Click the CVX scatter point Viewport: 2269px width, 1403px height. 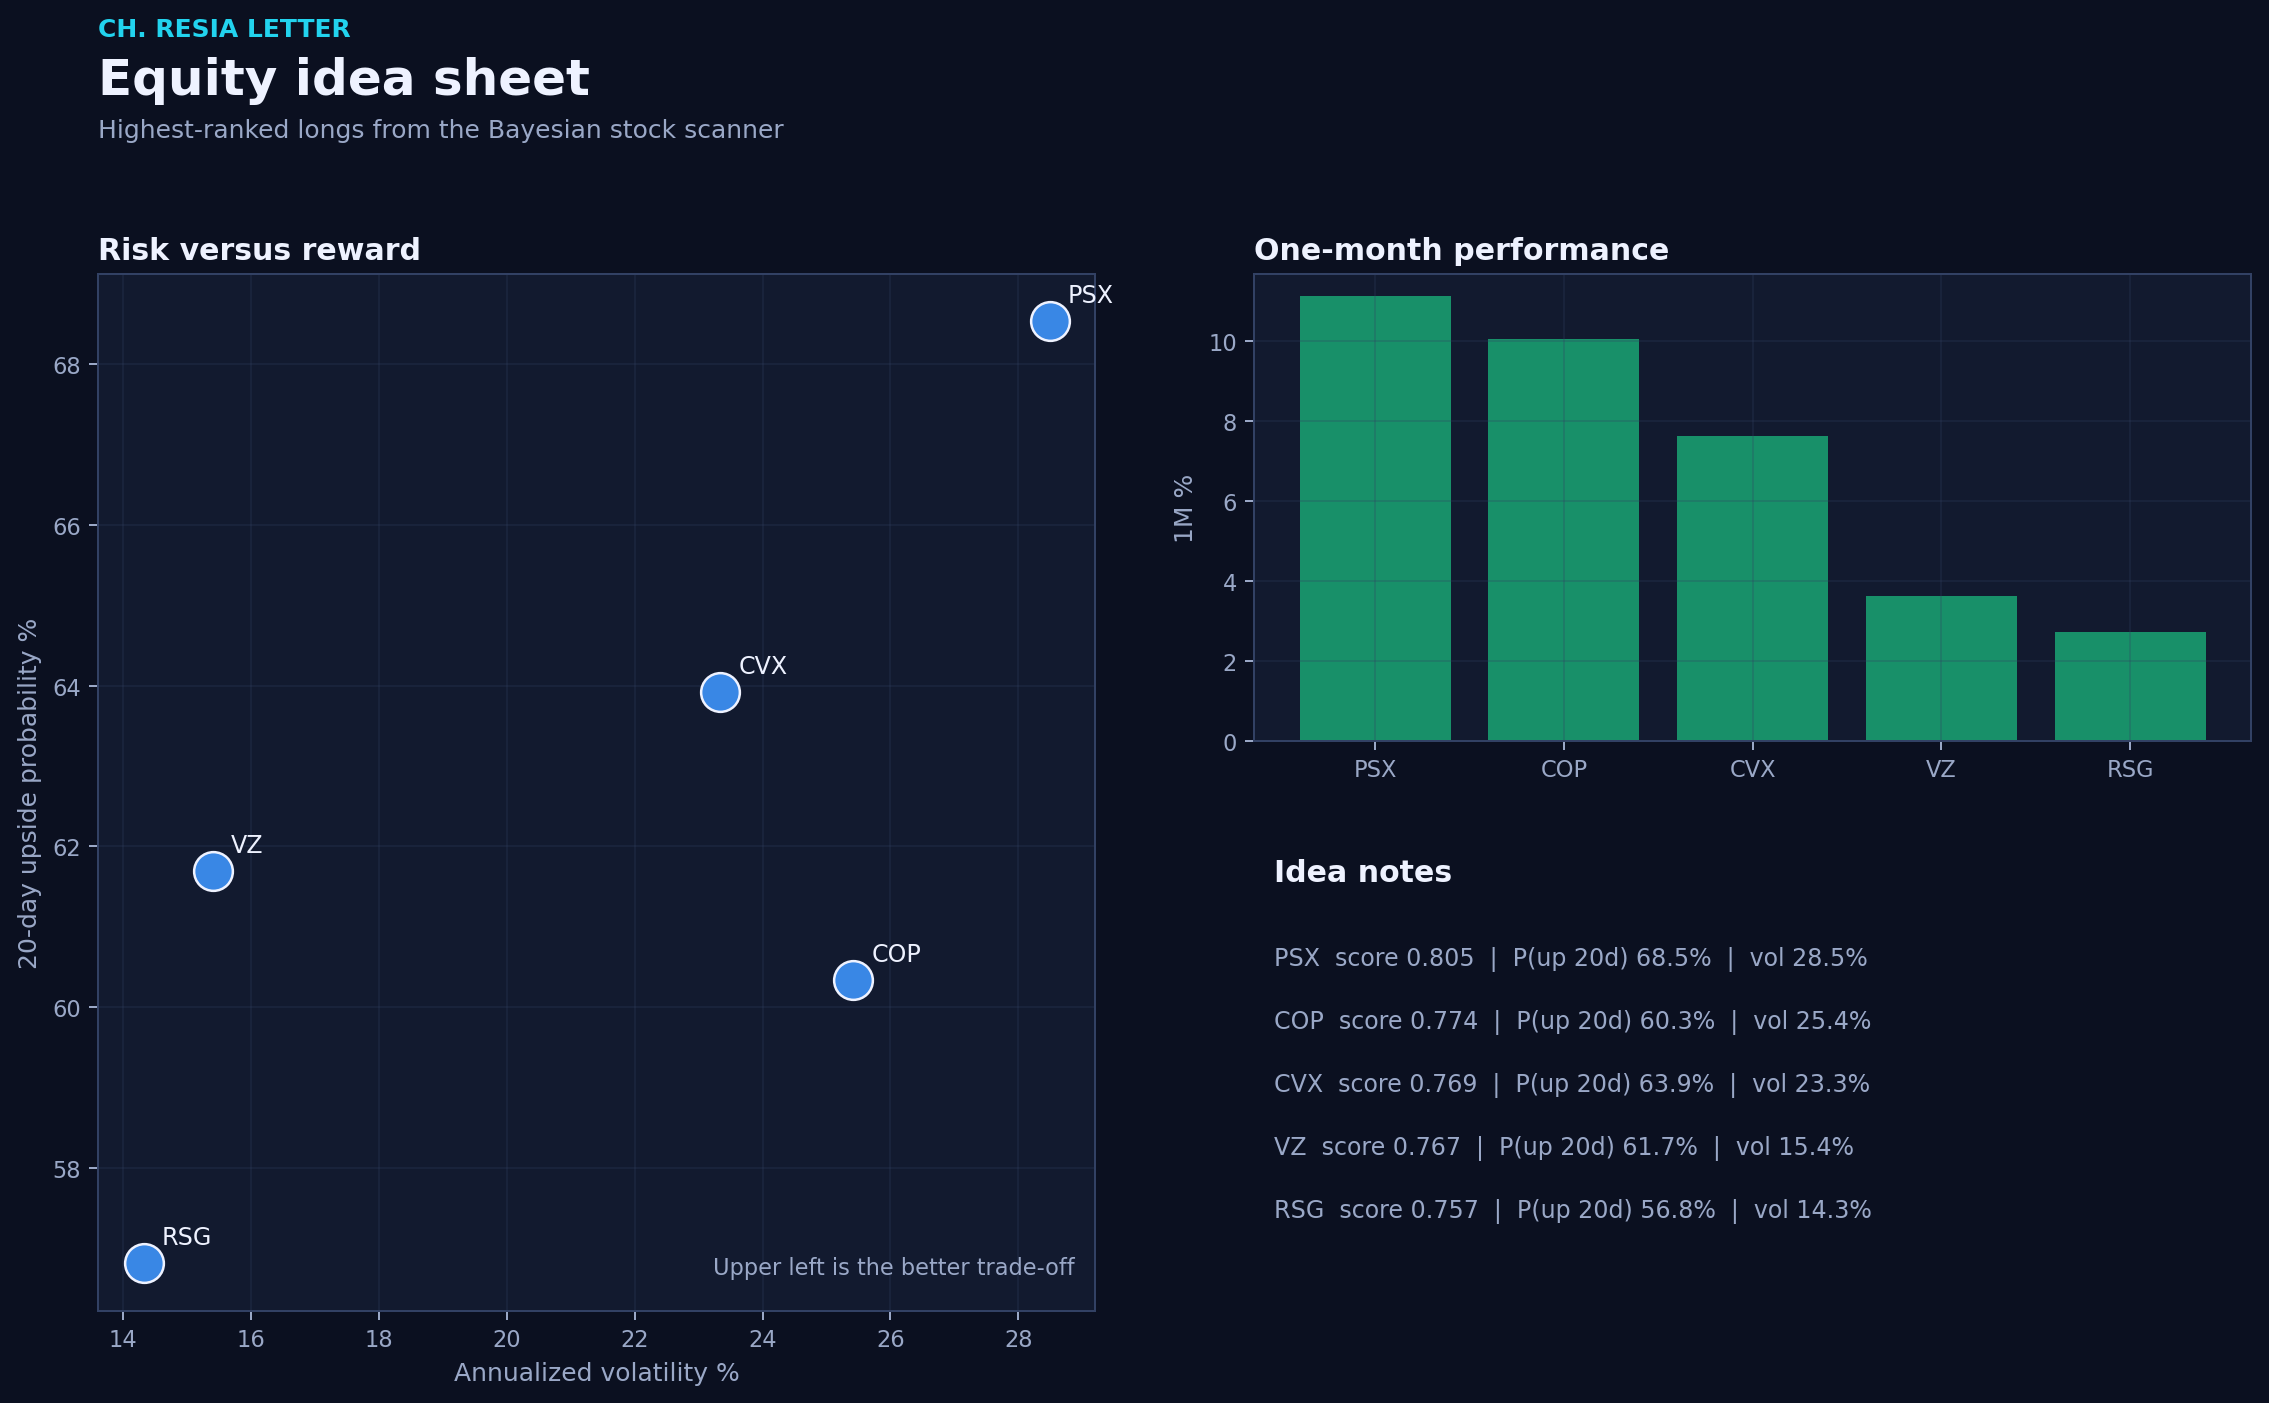click(x=720, y=692)
